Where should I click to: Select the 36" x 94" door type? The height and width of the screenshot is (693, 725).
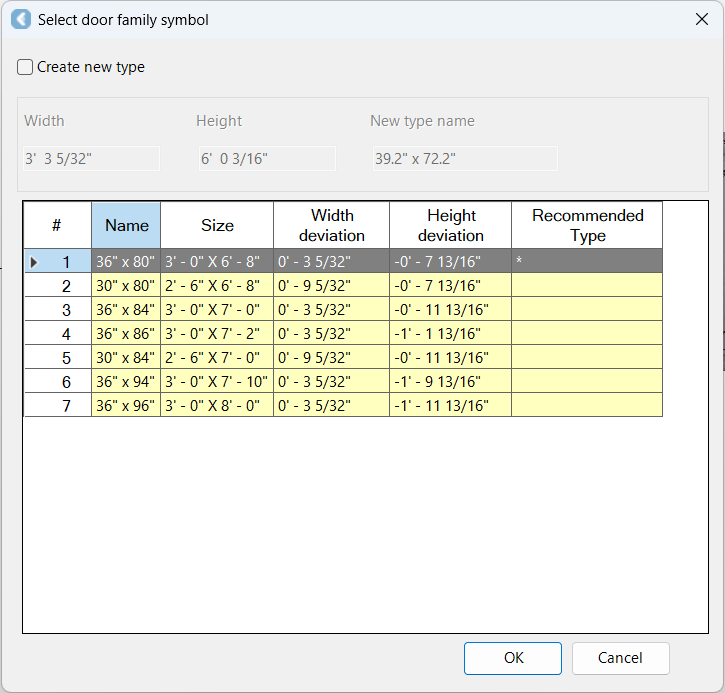[x=126, y=382]
